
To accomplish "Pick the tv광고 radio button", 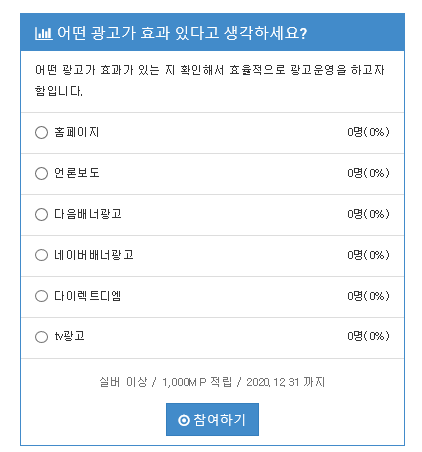I will 41,337.
